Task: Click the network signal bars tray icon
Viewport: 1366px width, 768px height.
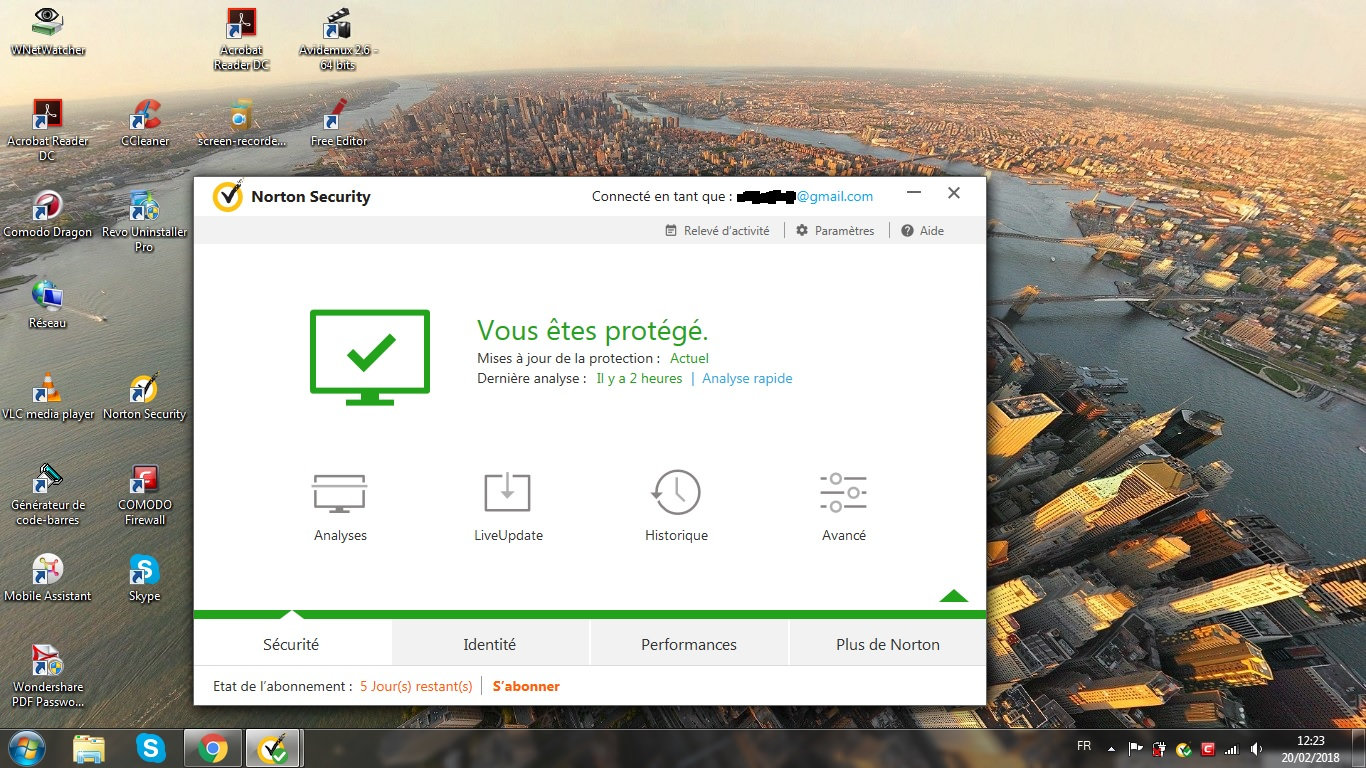Action: pos(1232,748)
